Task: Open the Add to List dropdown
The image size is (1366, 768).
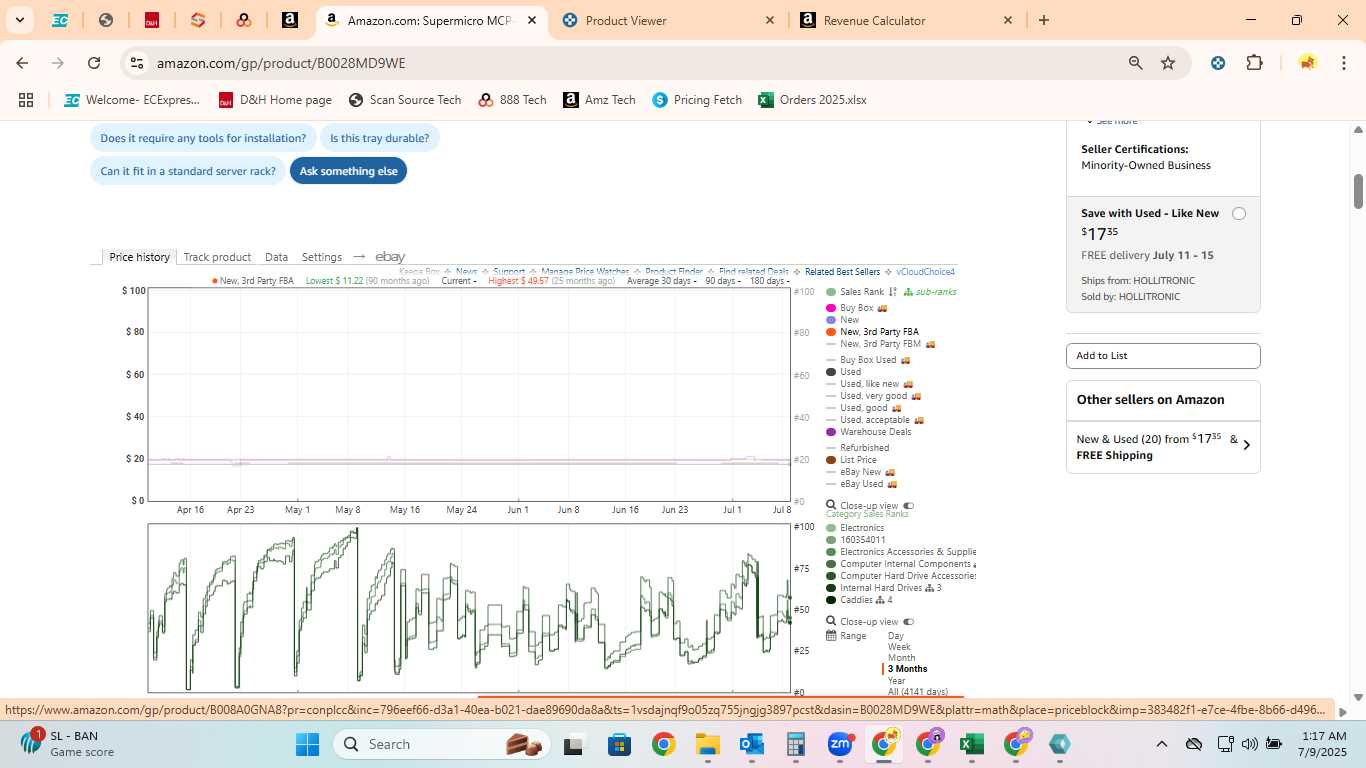Action: click(1163, 356)
